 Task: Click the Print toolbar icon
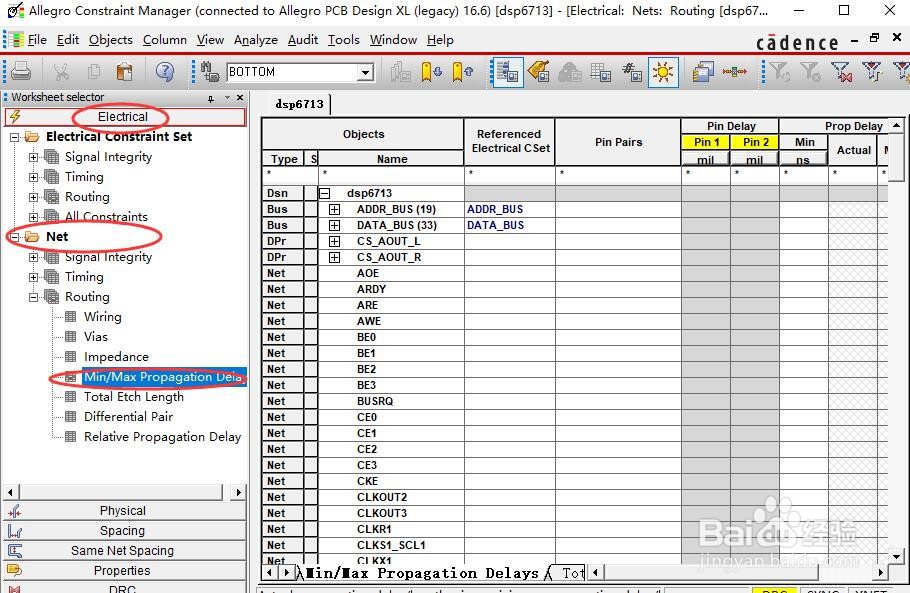[21, 71]
